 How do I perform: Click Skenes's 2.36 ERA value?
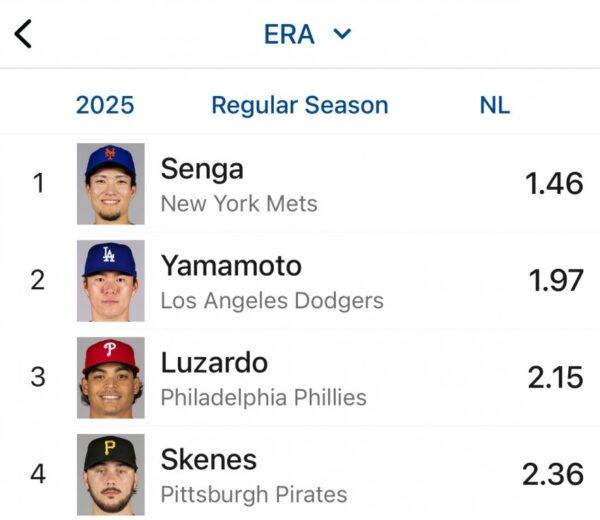(x=553, y=473)
